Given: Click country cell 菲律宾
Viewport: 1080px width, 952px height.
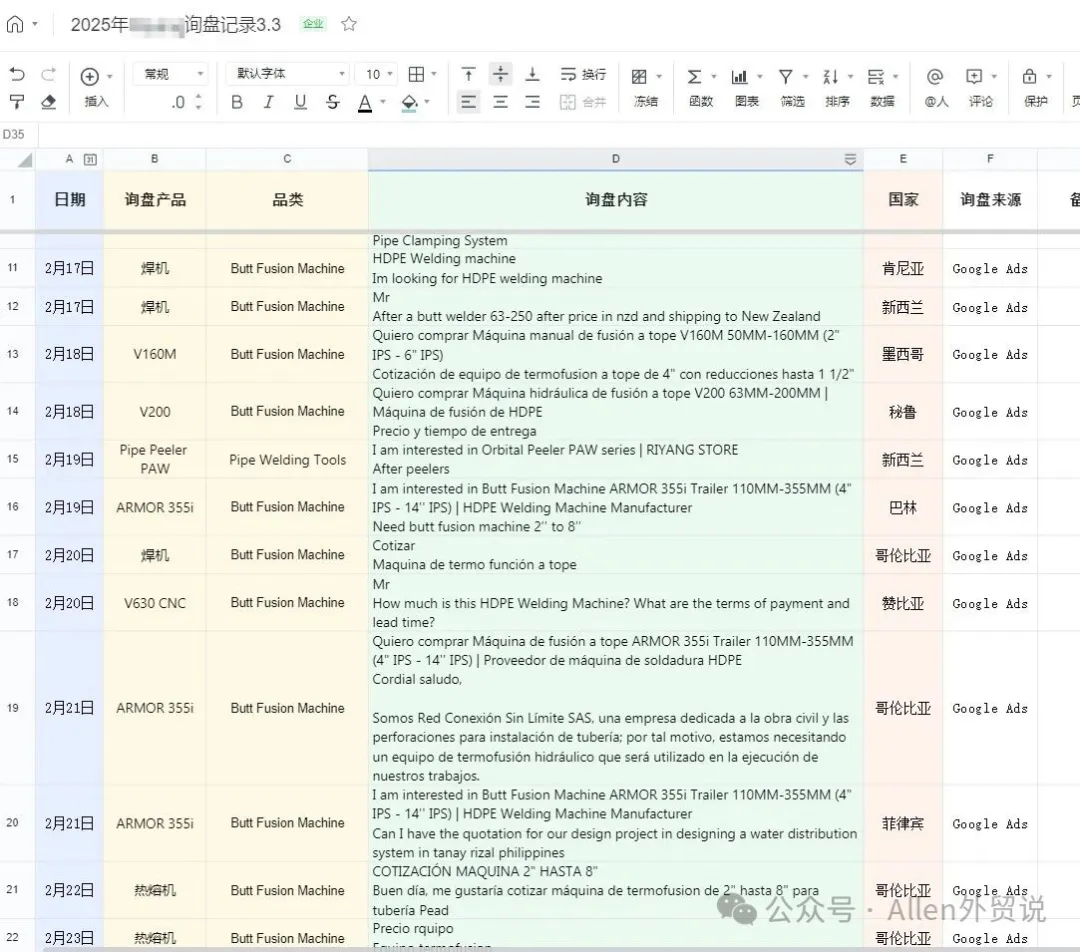Looking at the screenshot, I should click(x=903, y=824).
